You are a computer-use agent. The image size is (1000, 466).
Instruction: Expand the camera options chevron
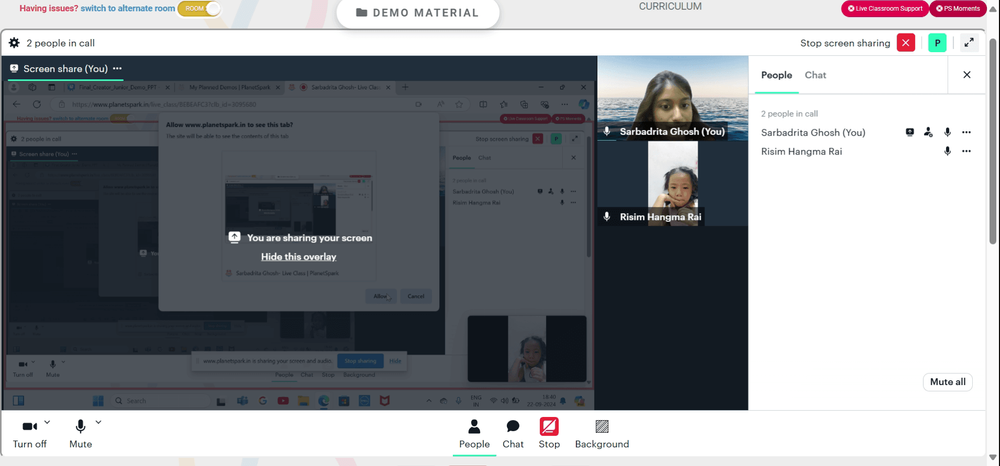pyautogui.click(x=47, y=422)
